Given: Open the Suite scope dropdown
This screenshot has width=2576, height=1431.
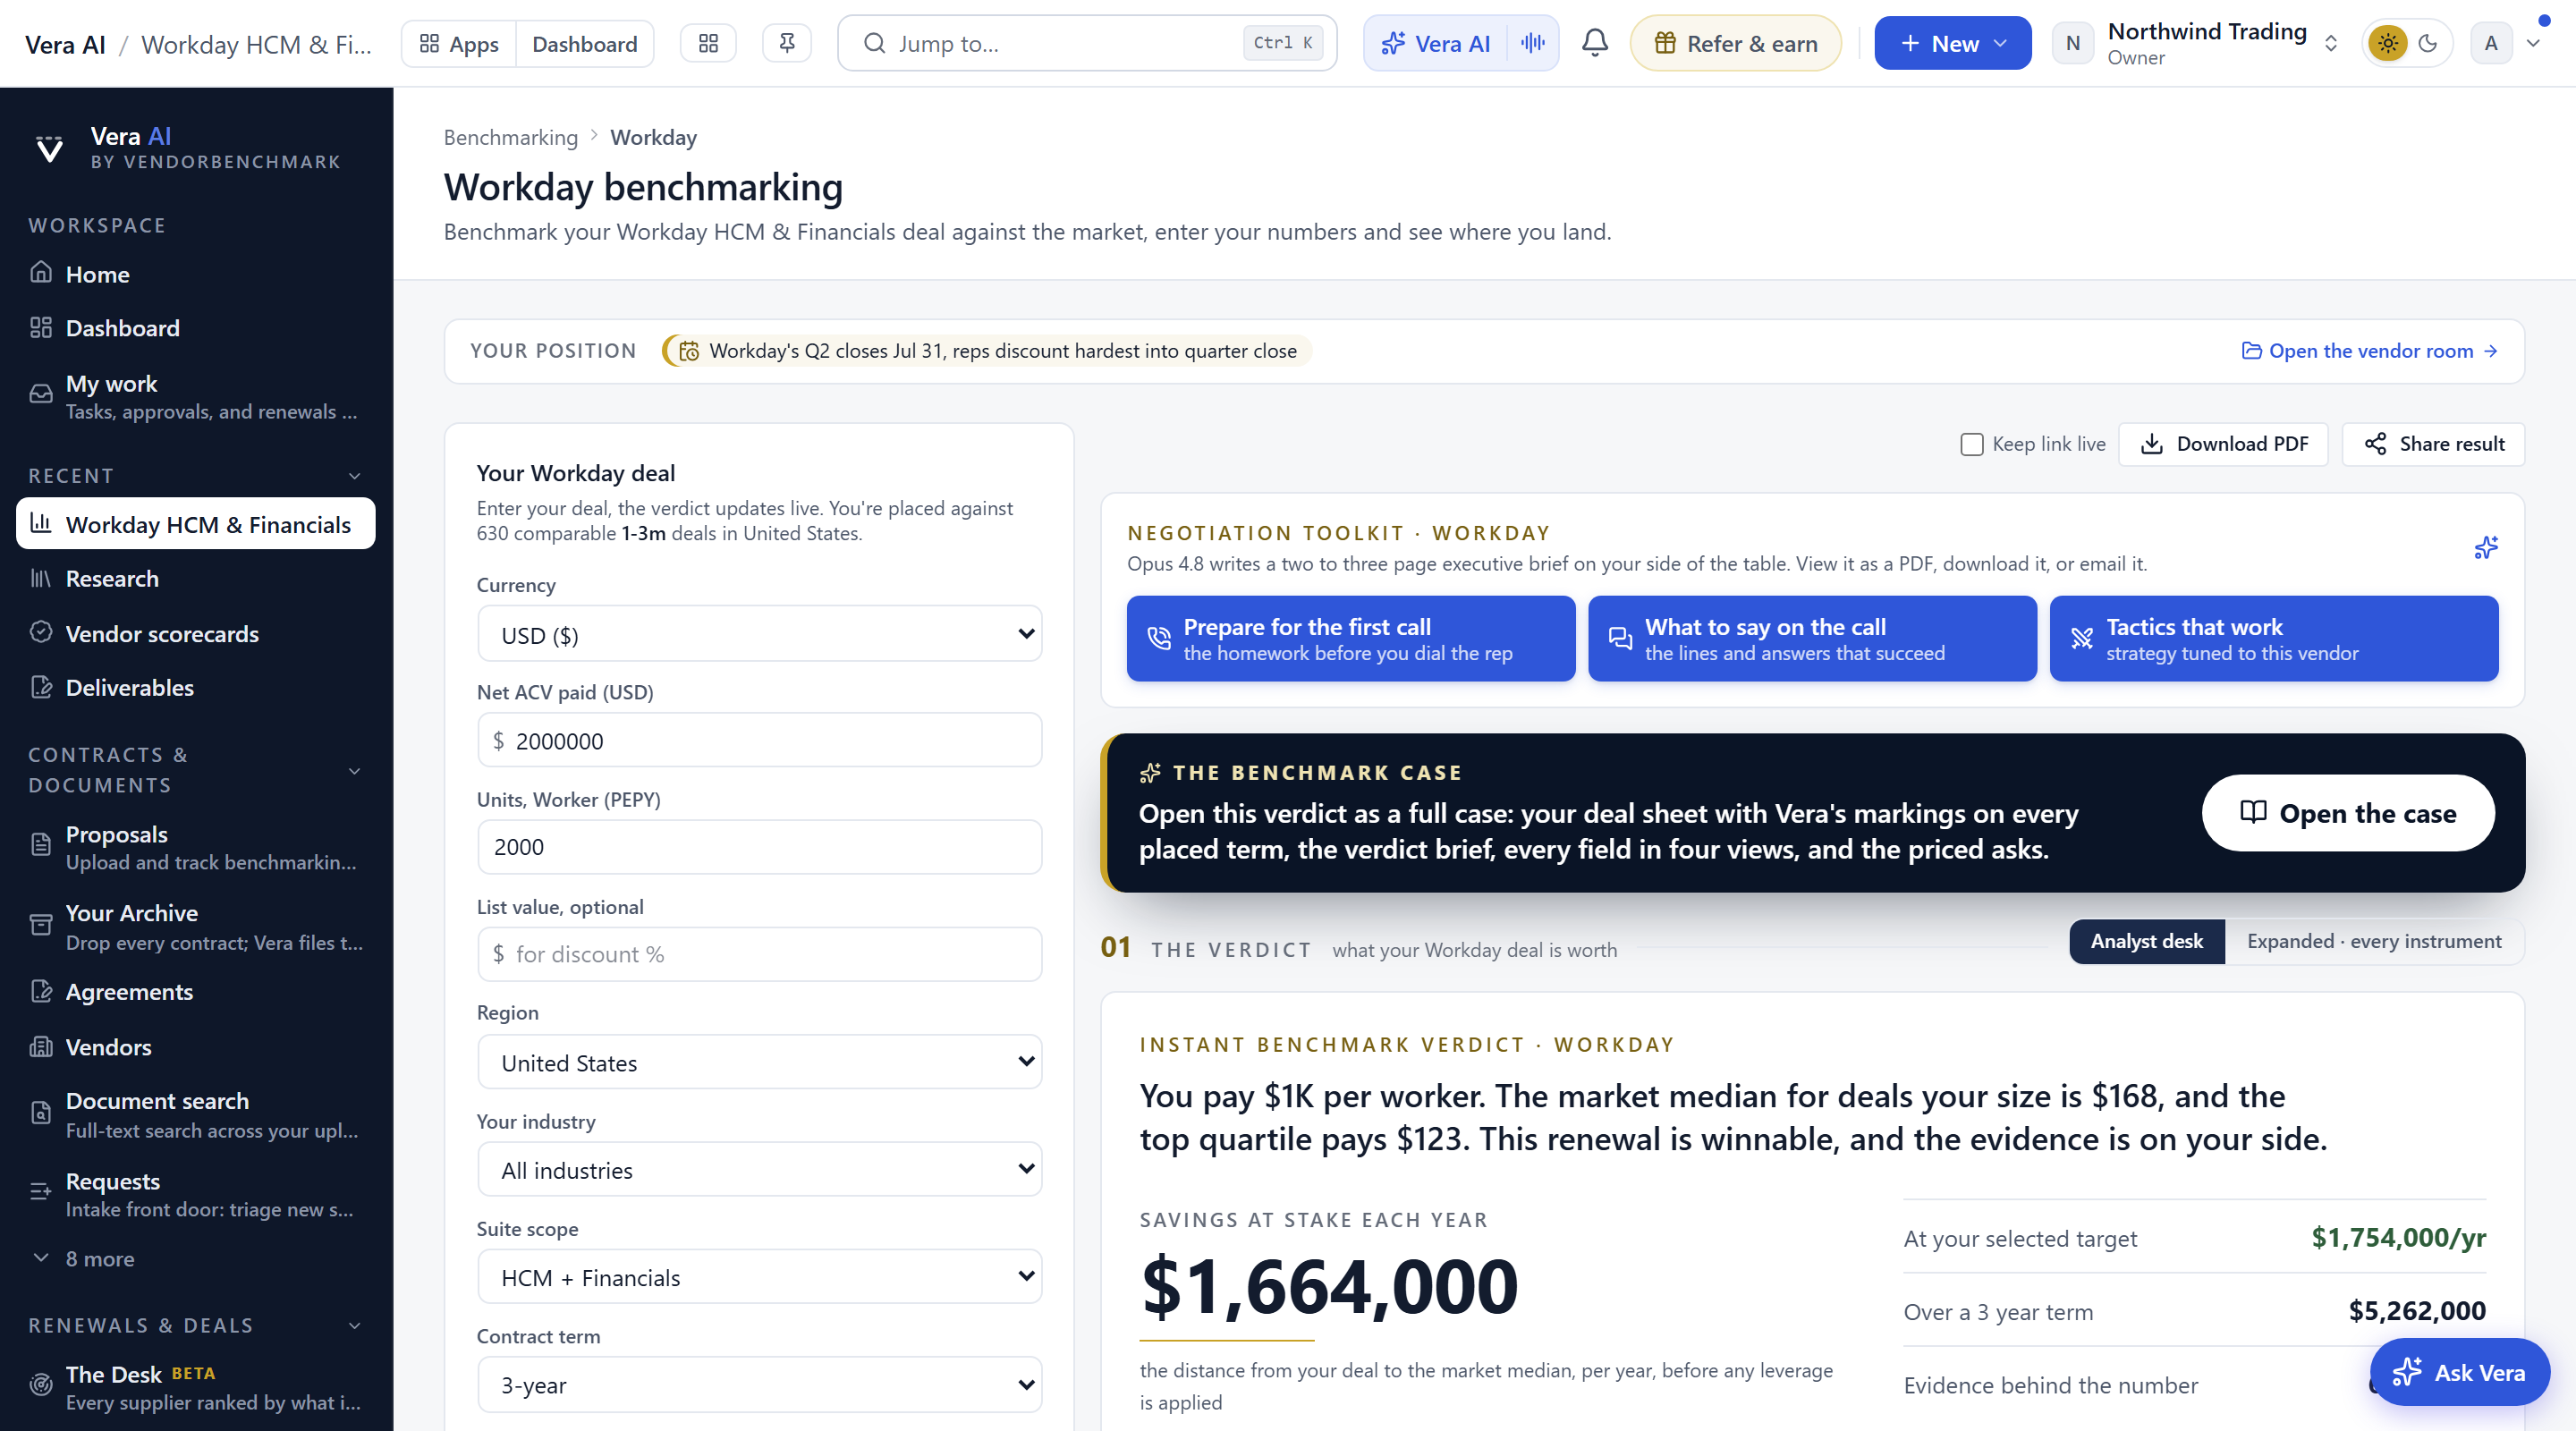Looking at the screenshot, I should [x=760, y=1277].
